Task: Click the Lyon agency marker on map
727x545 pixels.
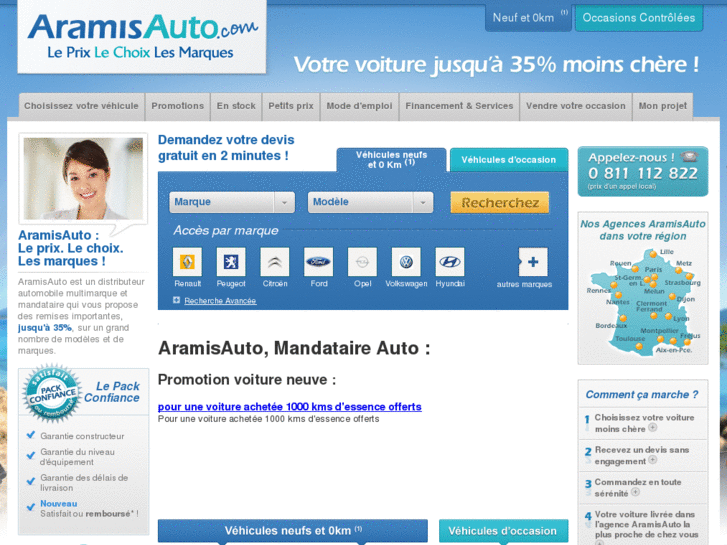Action: [668, 316]
